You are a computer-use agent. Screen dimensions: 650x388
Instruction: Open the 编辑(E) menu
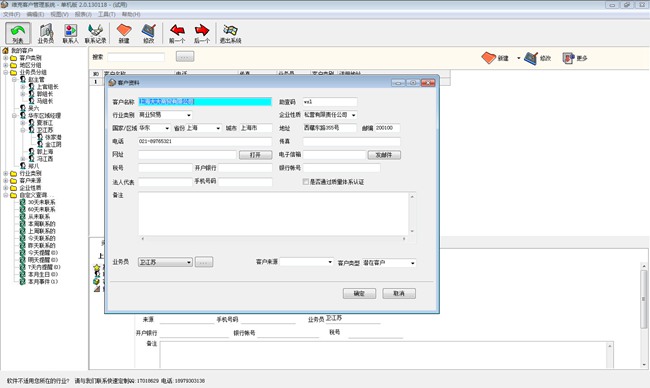pyautogui.click(x=35, y=14)
